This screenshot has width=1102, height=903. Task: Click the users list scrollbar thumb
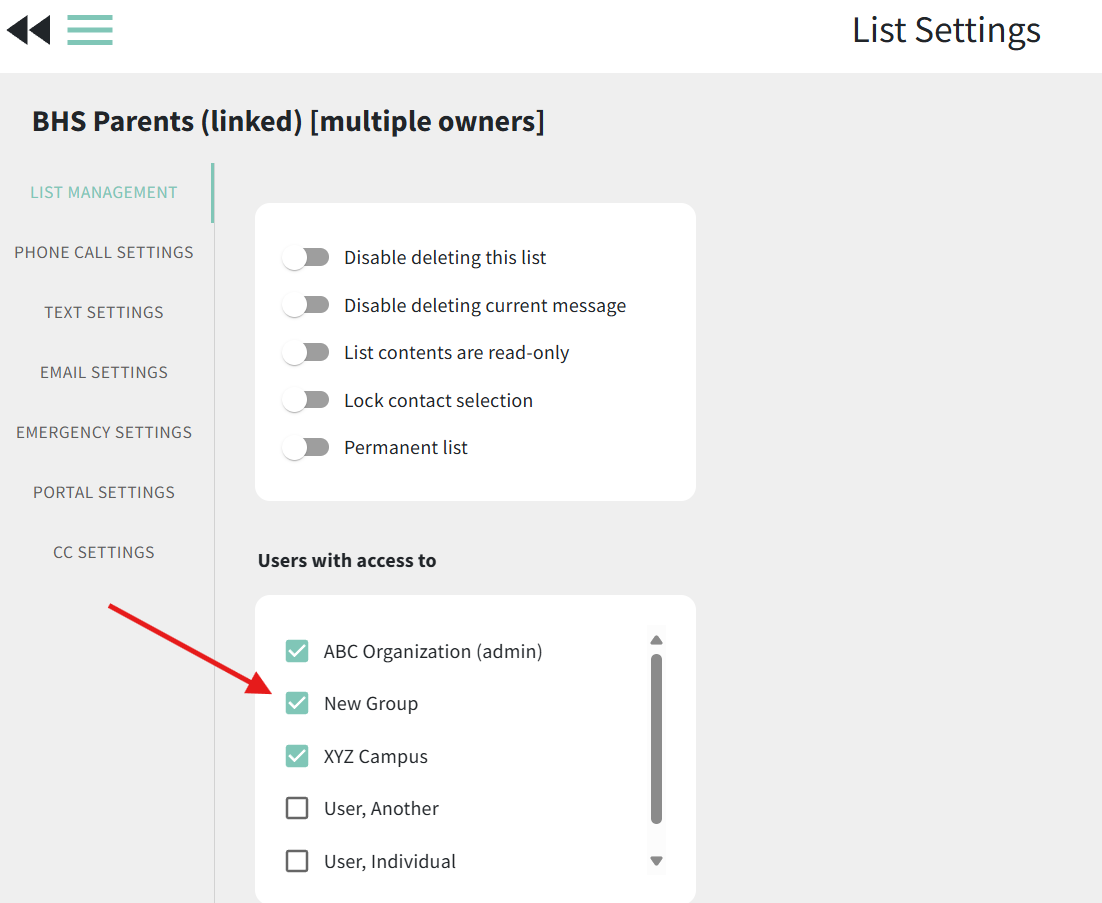pyautogui.click(x=656, y=739)
